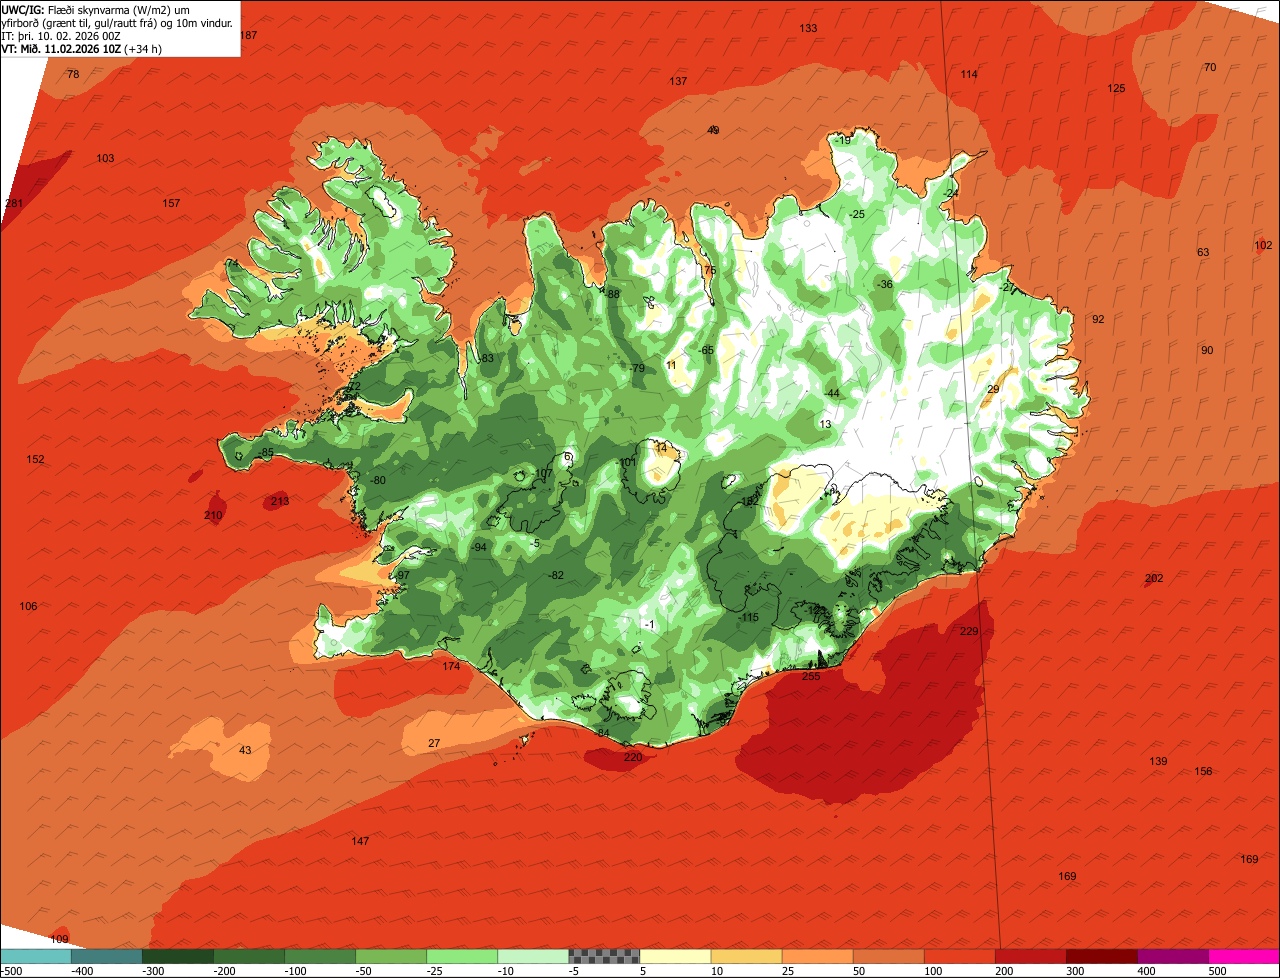Click the map value -80 near the west coast
This screenshot has height=978, width=1280.
(377, 481)
